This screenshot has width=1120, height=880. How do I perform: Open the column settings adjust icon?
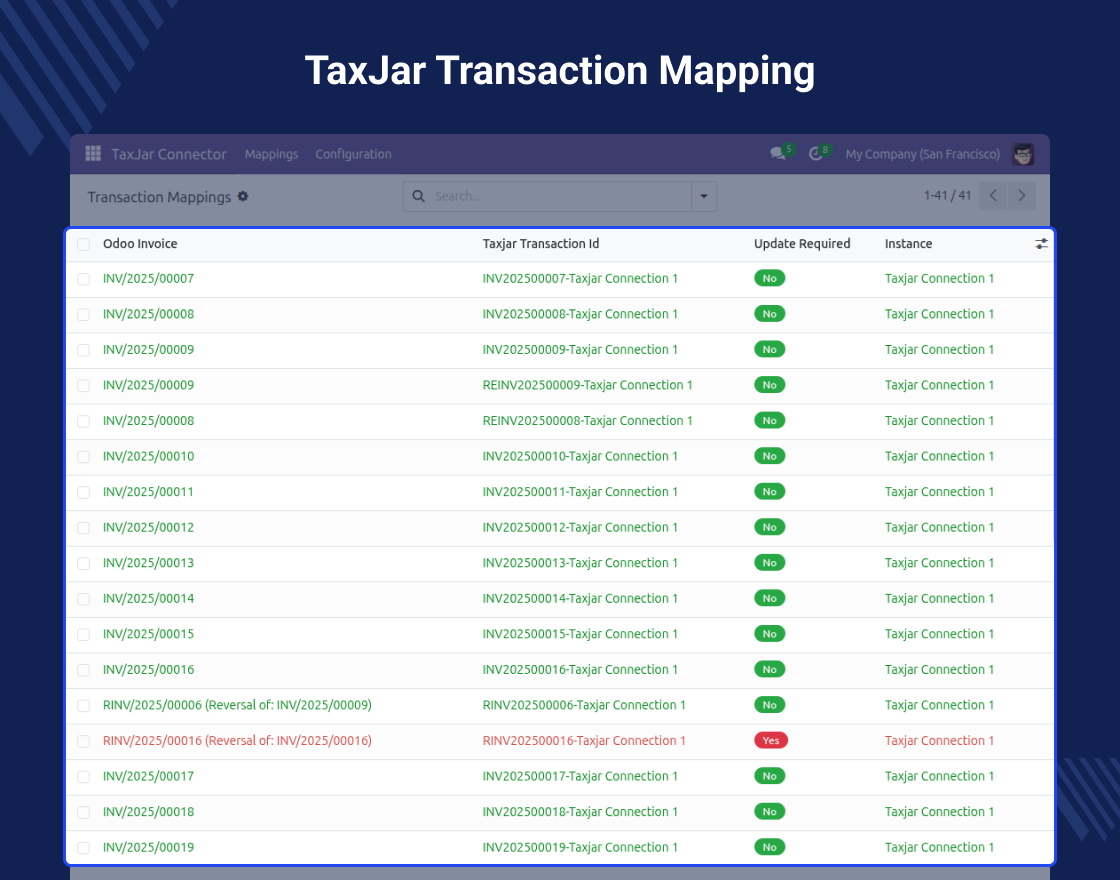coord(1041,244)
